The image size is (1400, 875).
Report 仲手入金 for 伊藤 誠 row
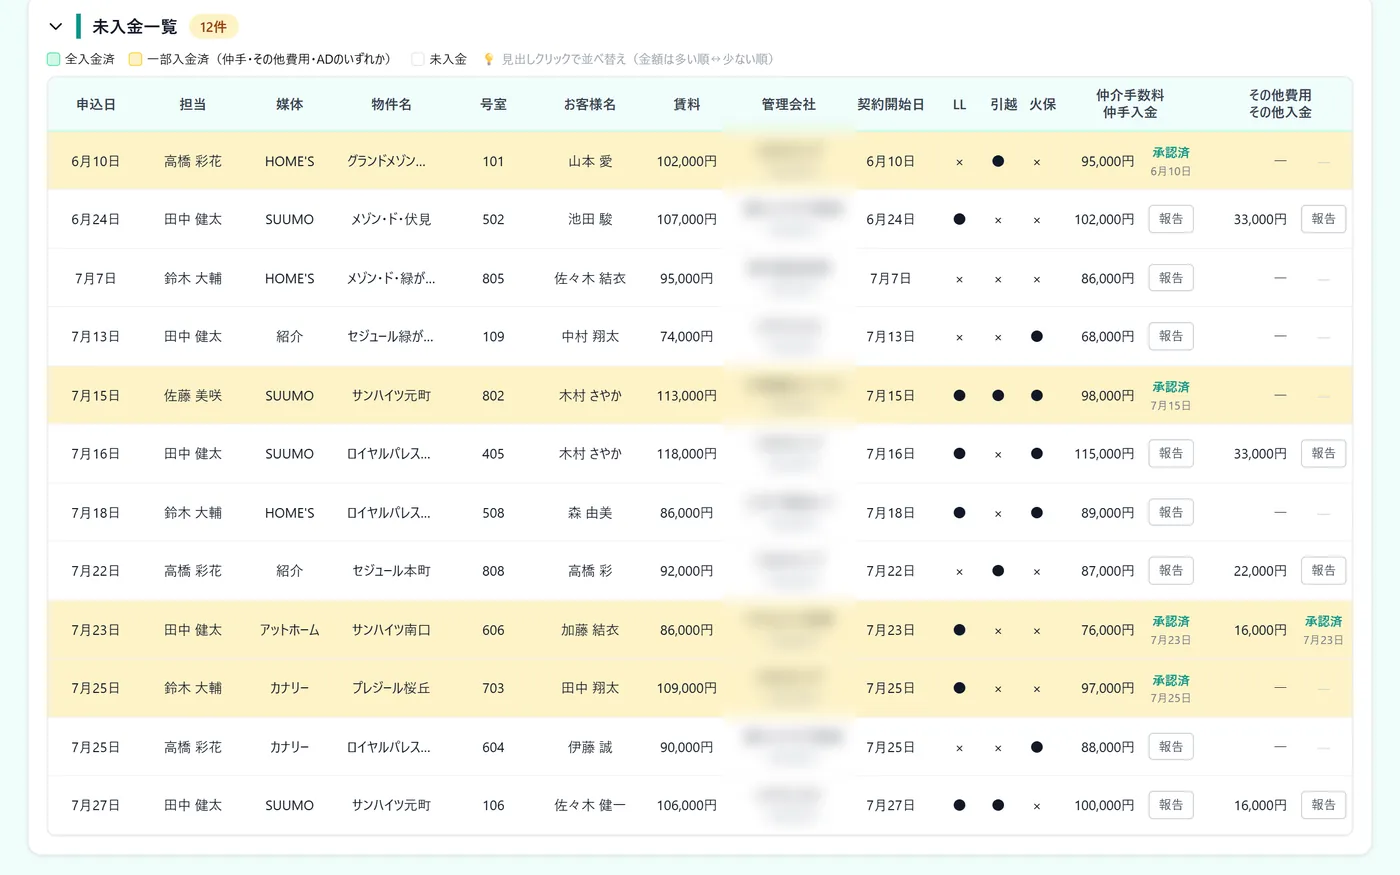coord(1171,746)
